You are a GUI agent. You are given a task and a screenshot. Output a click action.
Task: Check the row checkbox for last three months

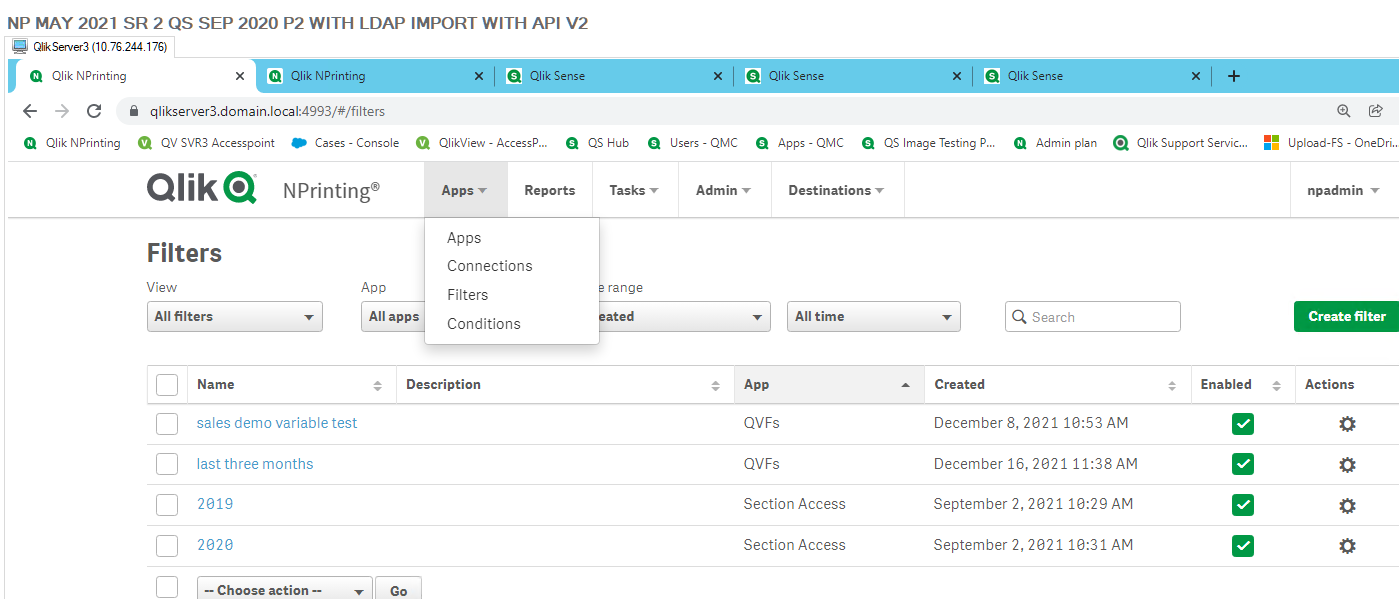167,465
